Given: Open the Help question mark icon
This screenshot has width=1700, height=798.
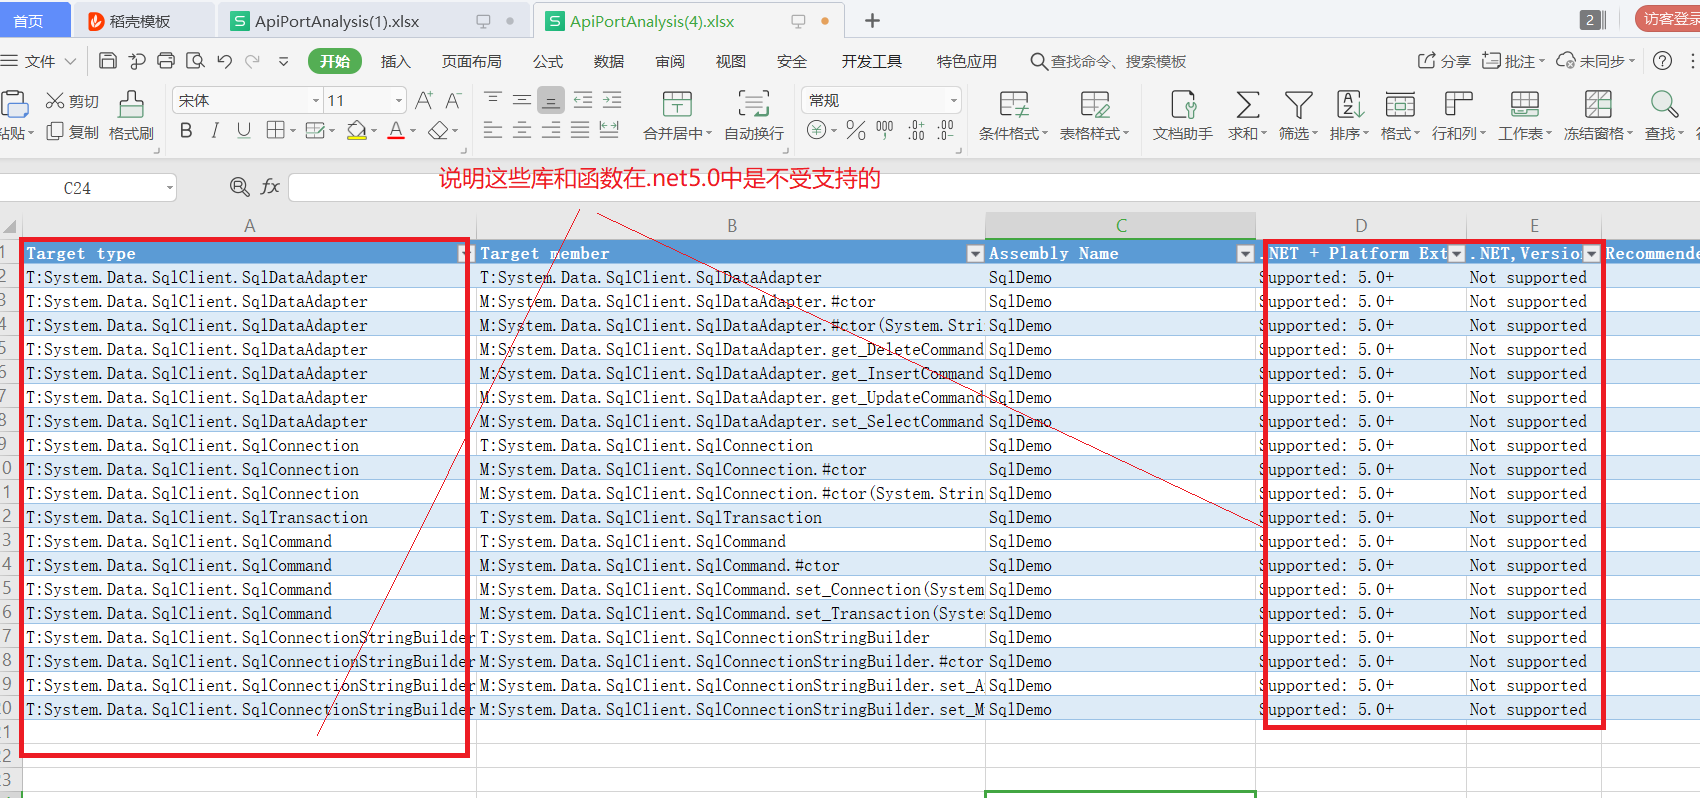Looking at the screenshot, I should (x=1662, y=61).
